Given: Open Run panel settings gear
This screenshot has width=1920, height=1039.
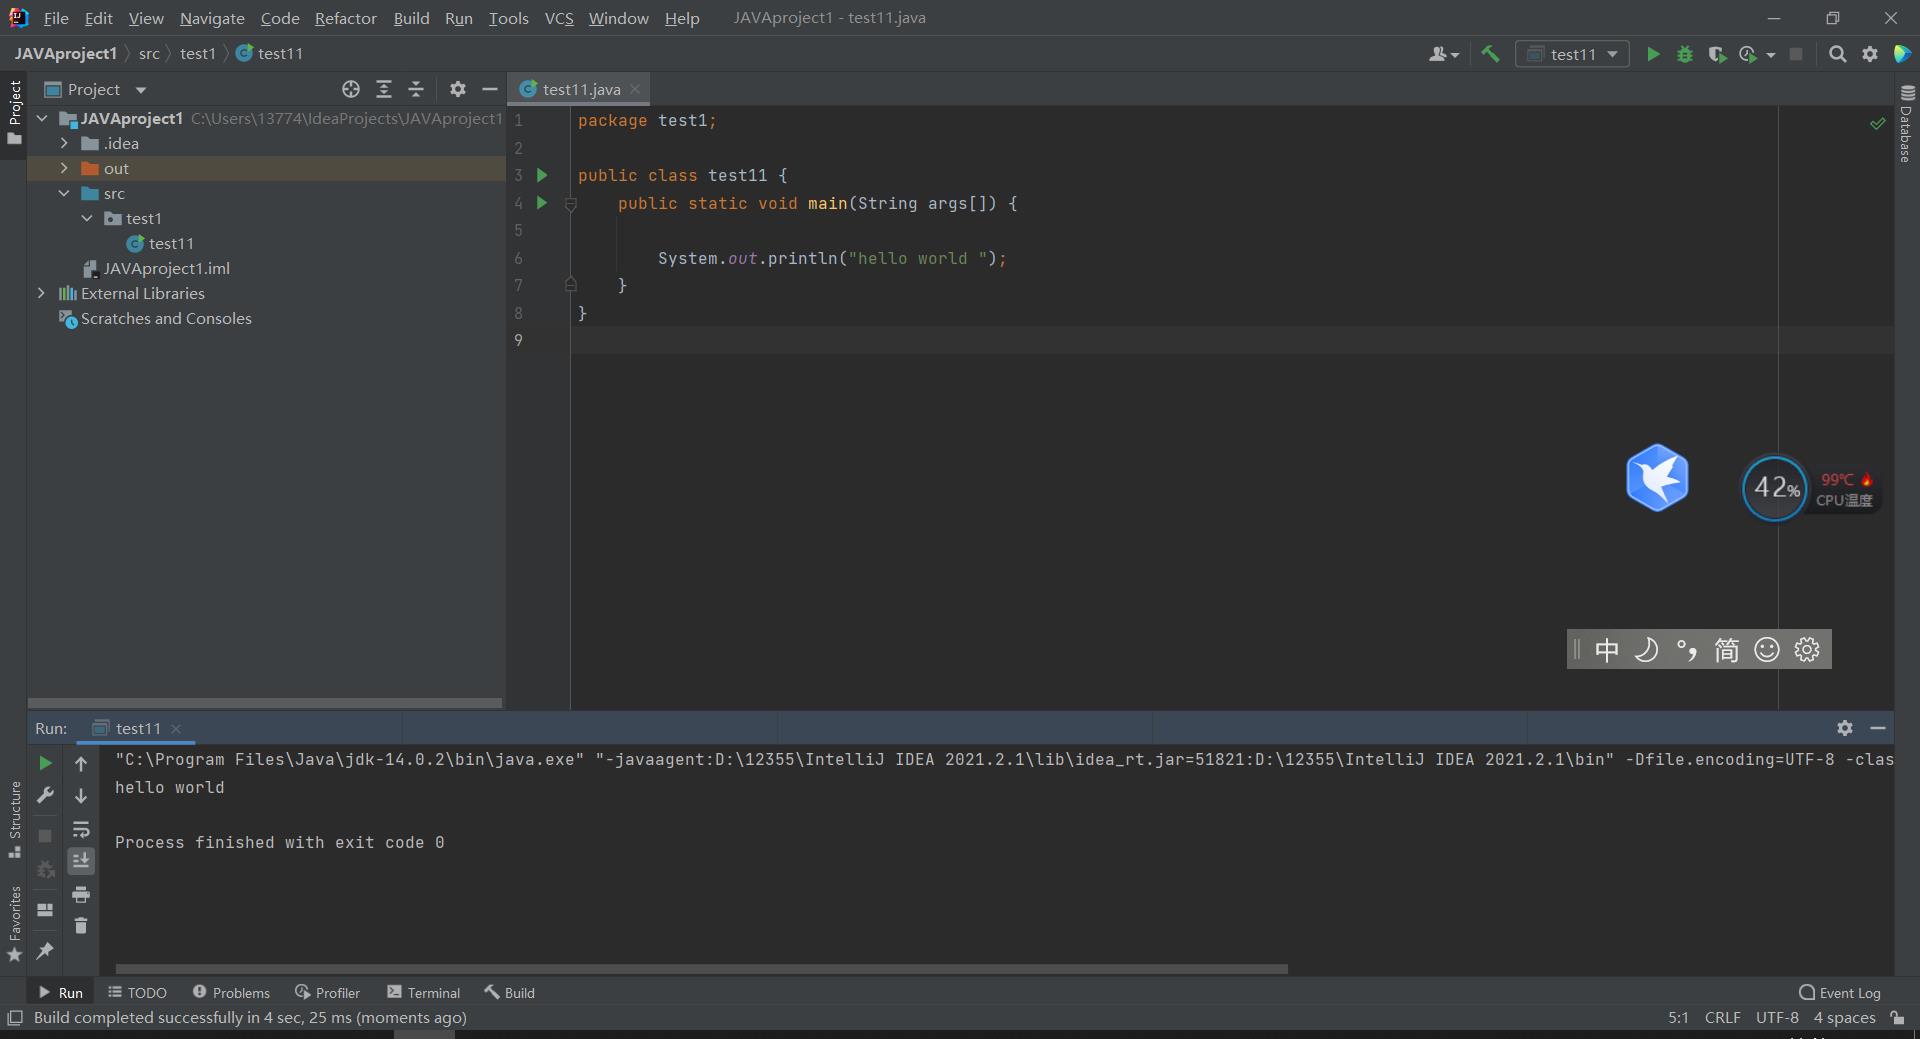Looking at the screenshot, I should 1845,728.
